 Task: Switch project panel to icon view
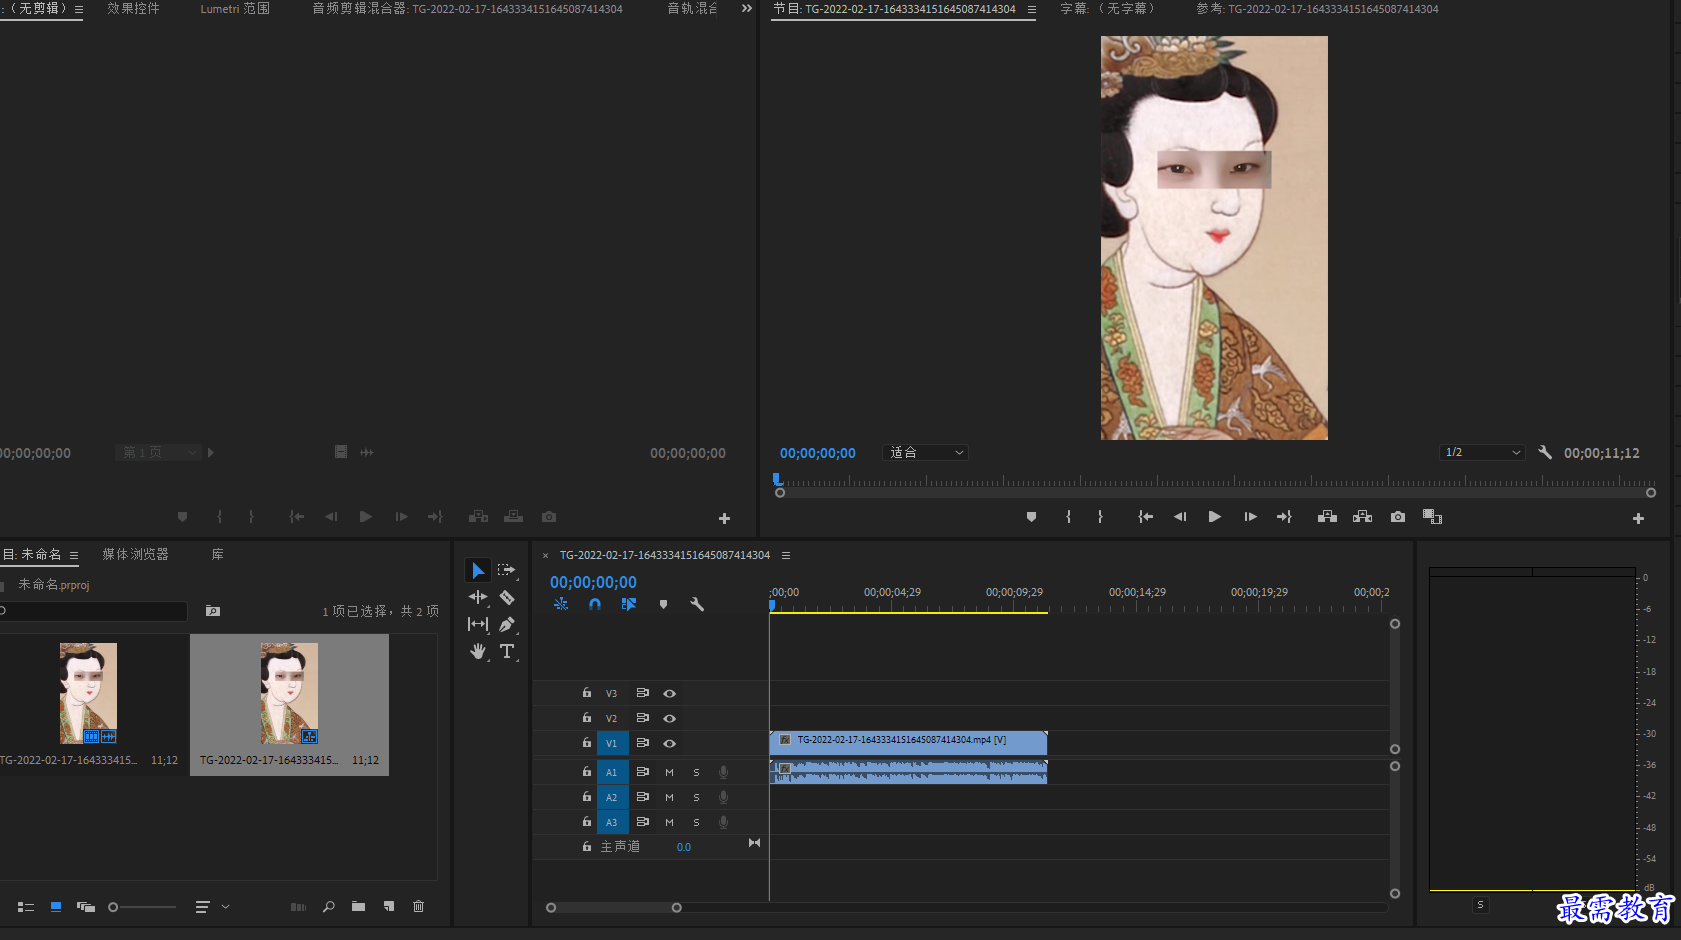point(56,907)
